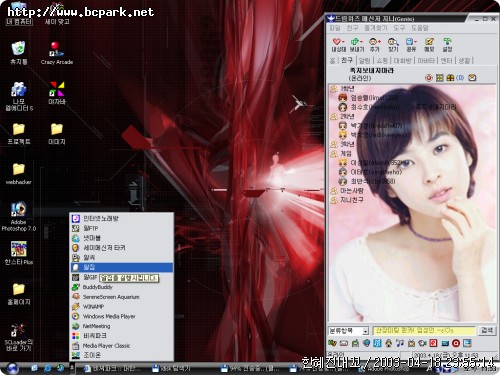
Task: Click the red round icon beside online status
Action: (x=429, y=78)
